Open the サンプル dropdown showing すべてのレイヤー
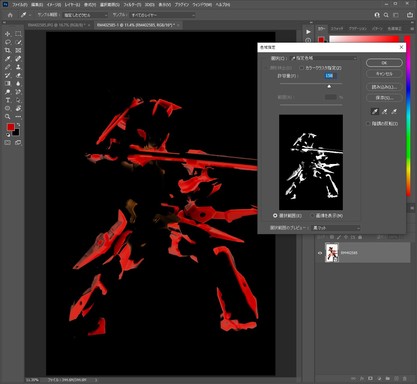The image size is (417, 384). tap(163, 15)
